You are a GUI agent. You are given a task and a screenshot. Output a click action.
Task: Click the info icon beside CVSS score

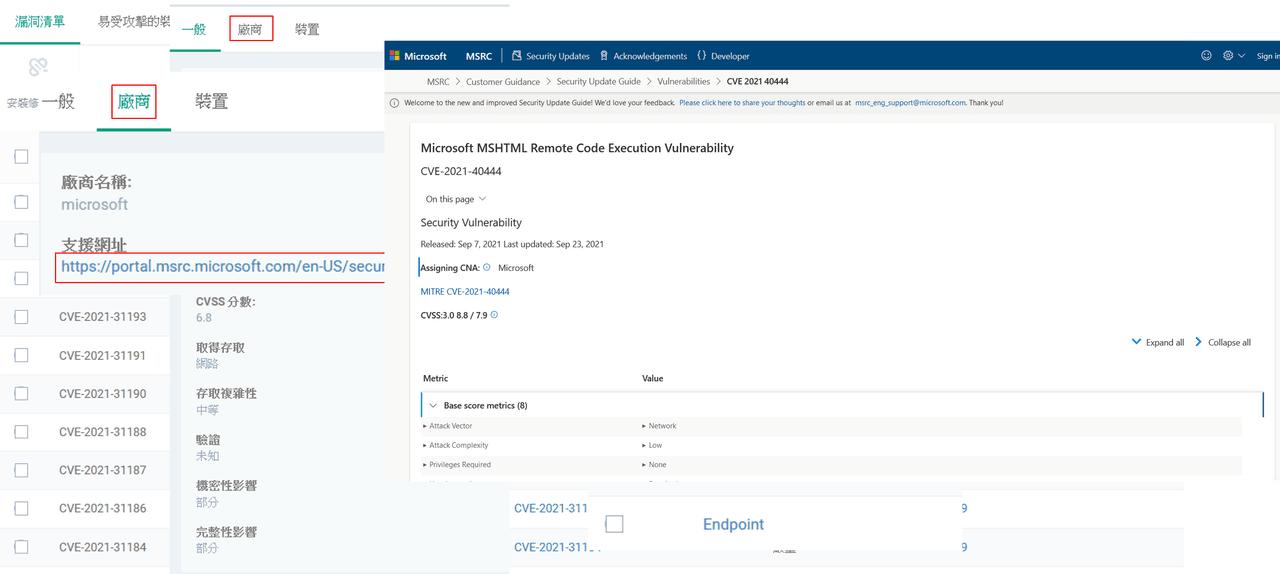494,315
